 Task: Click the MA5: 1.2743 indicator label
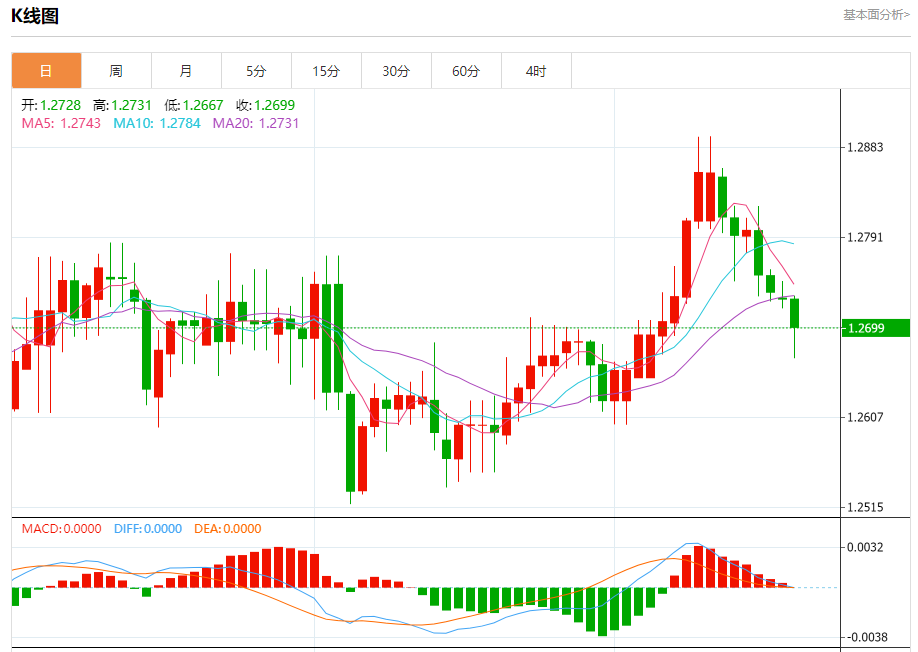point(61,123)
